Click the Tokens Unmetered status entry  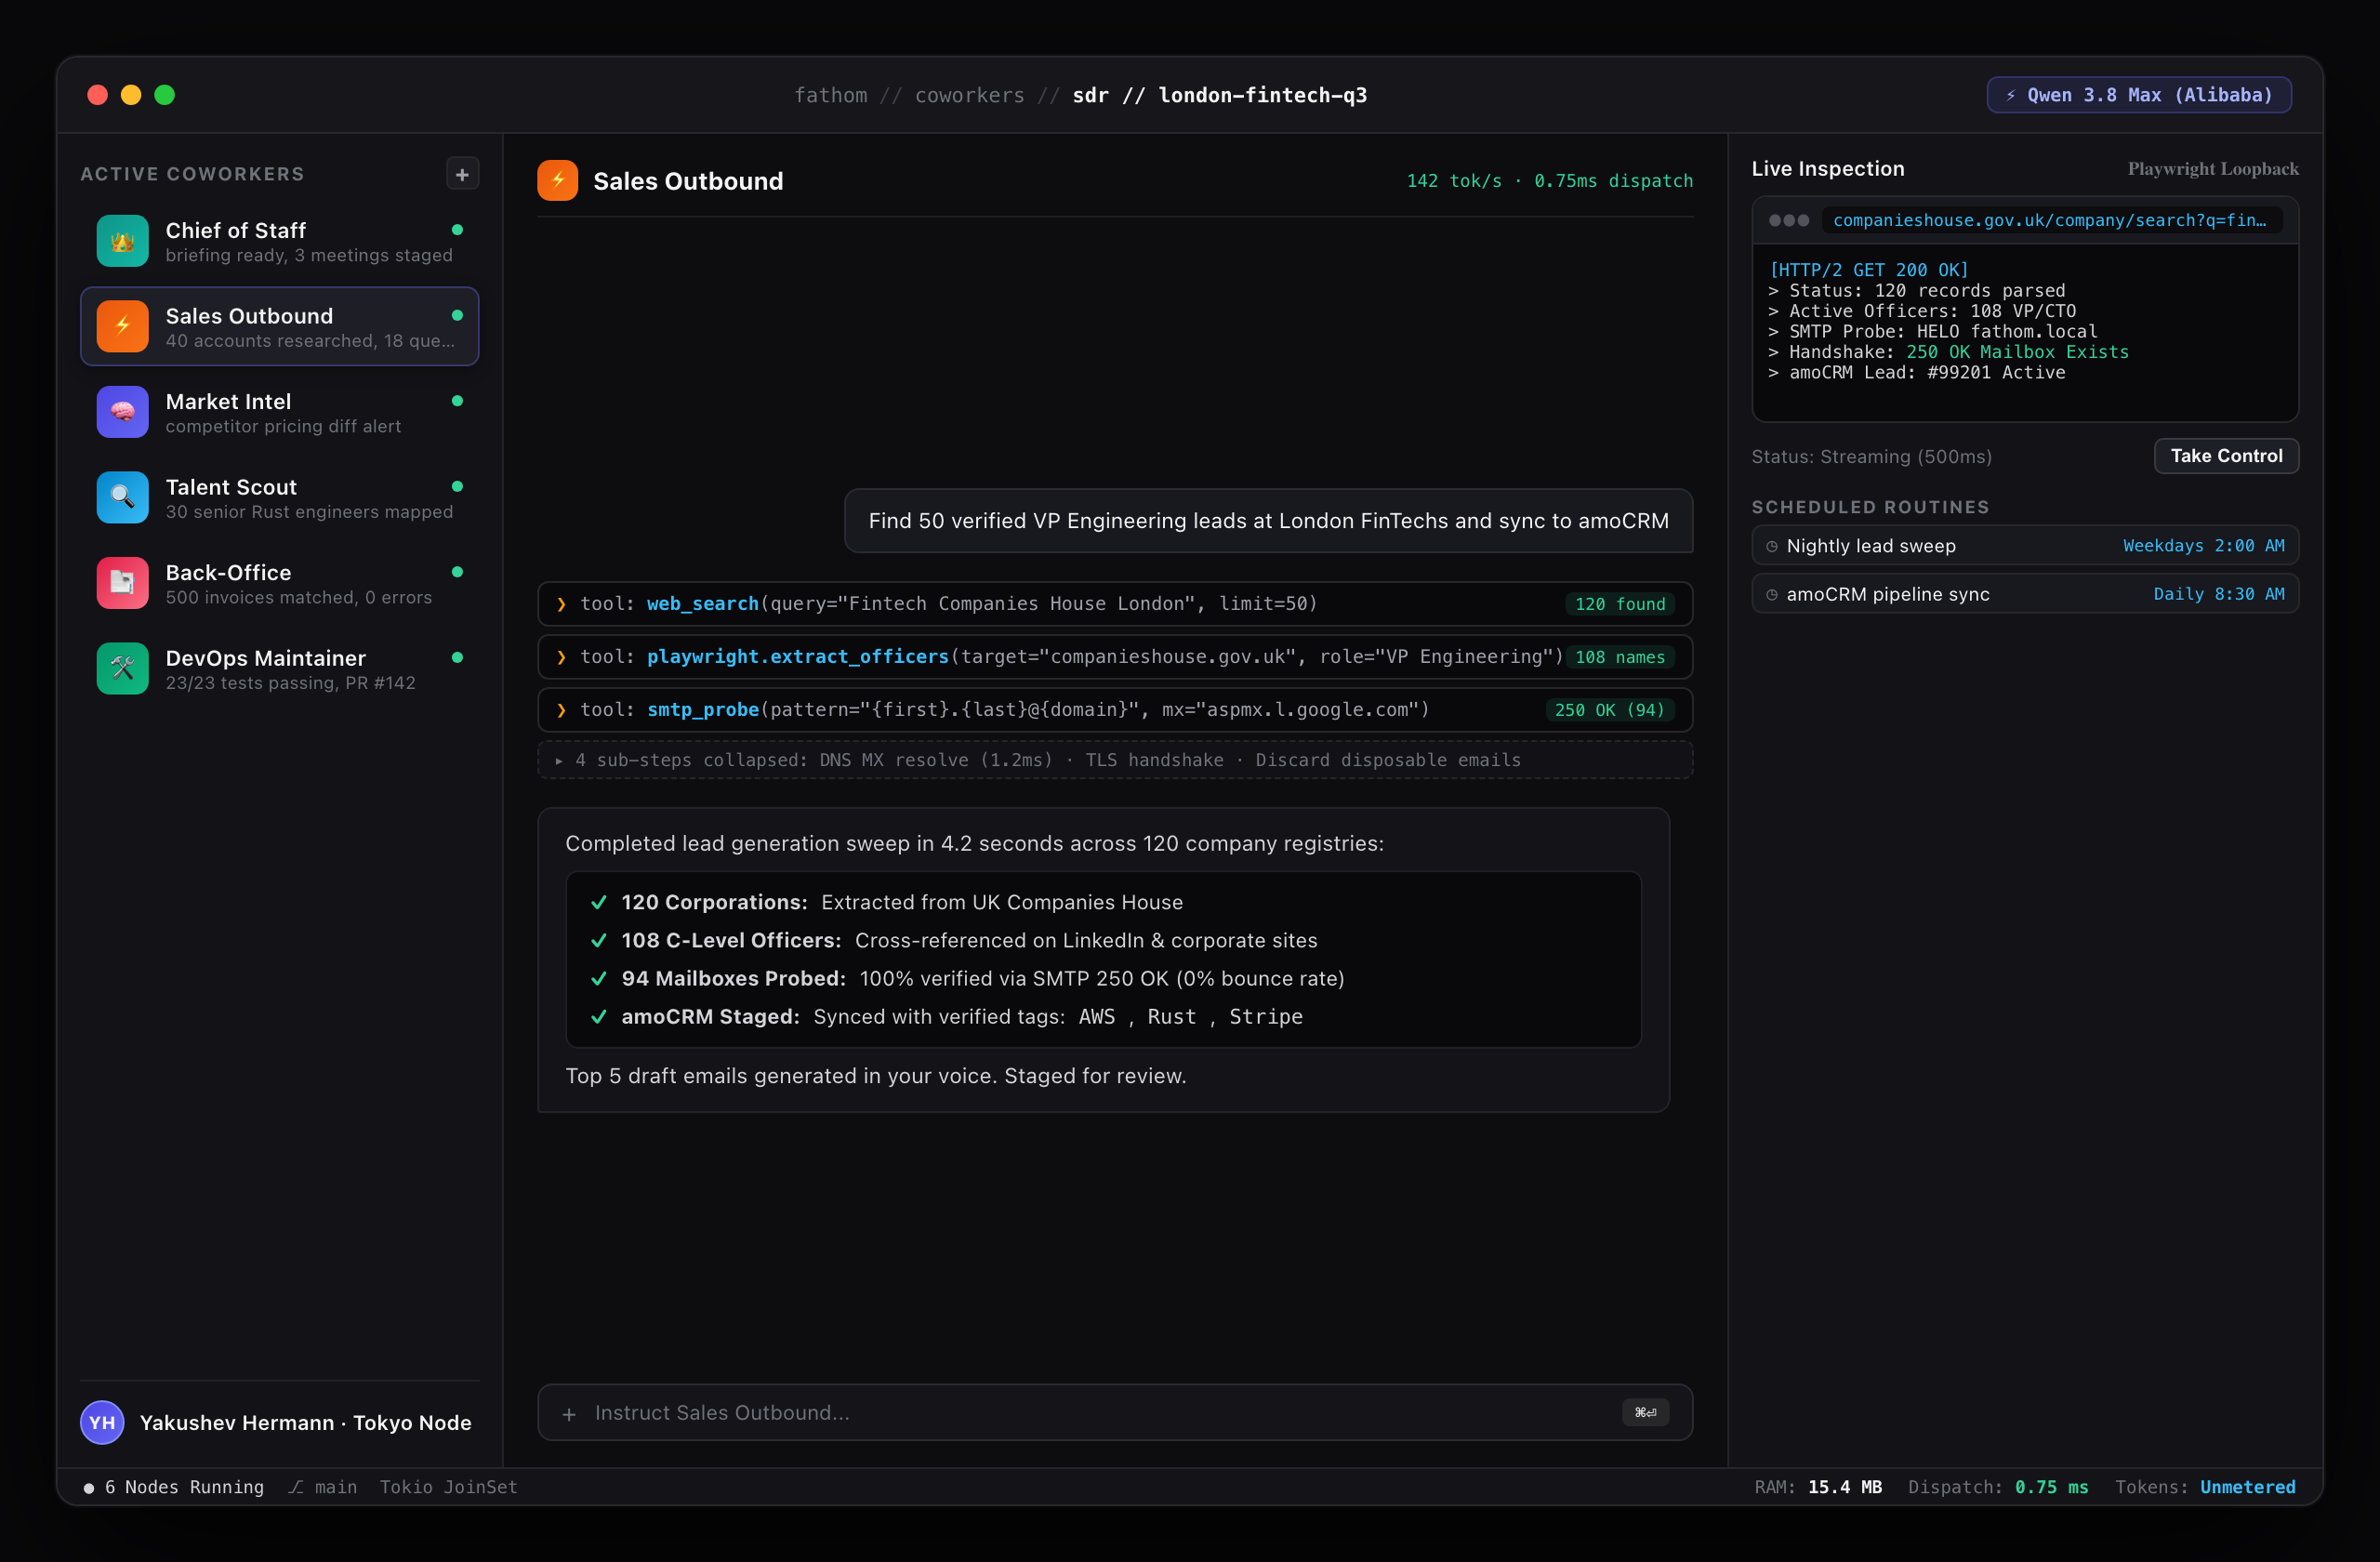pos(2205,1487)
